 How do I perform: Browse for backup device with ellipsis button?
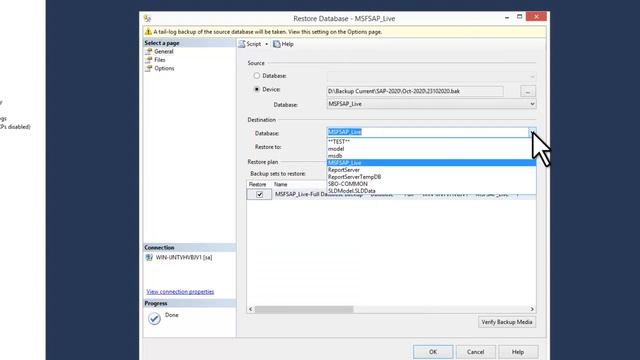(x=528, y=91)
